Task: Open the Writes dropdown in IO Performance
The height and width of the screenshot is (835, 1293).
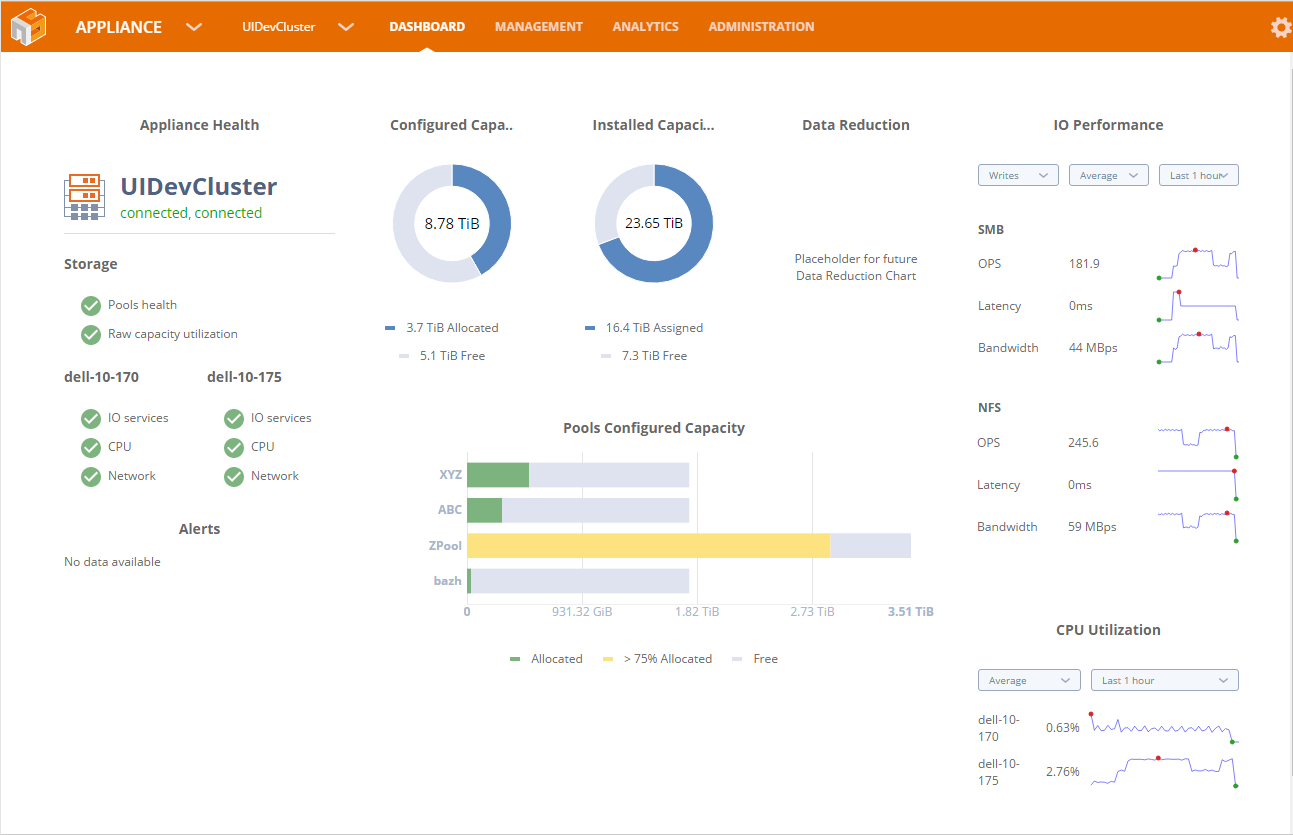Action: coord(1018,175)
